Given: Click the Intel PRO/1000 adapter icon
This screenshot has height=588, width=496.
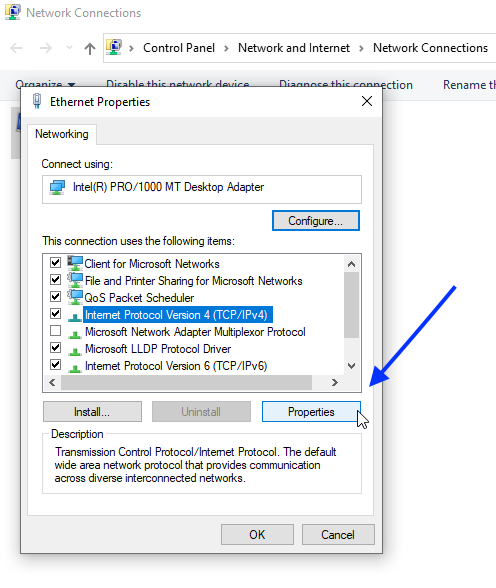Looking at the screenshot, I should pyautogui.click(x=57, y=187).
